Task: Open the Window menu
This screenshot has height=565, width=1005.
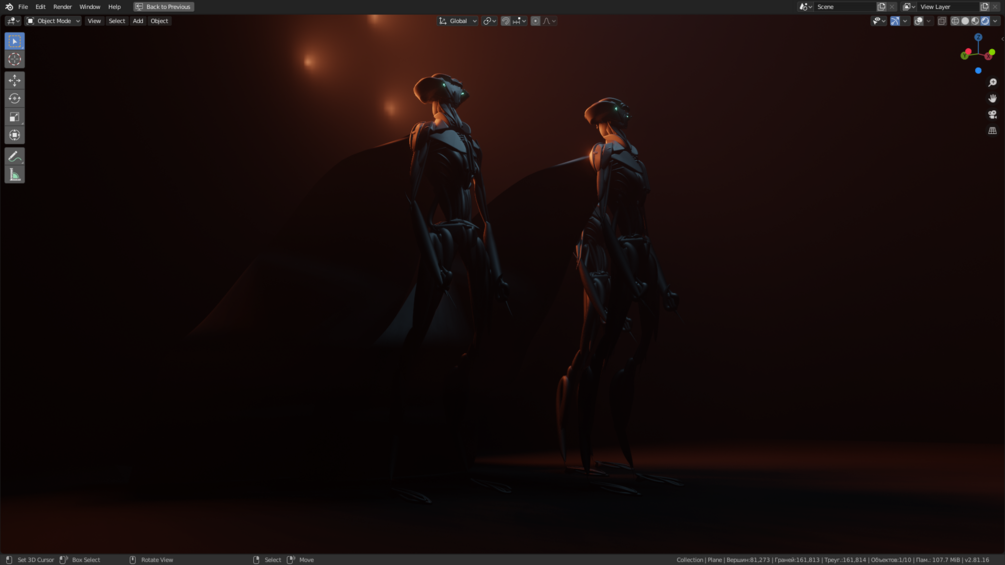Action: click(x=90, y=6)
